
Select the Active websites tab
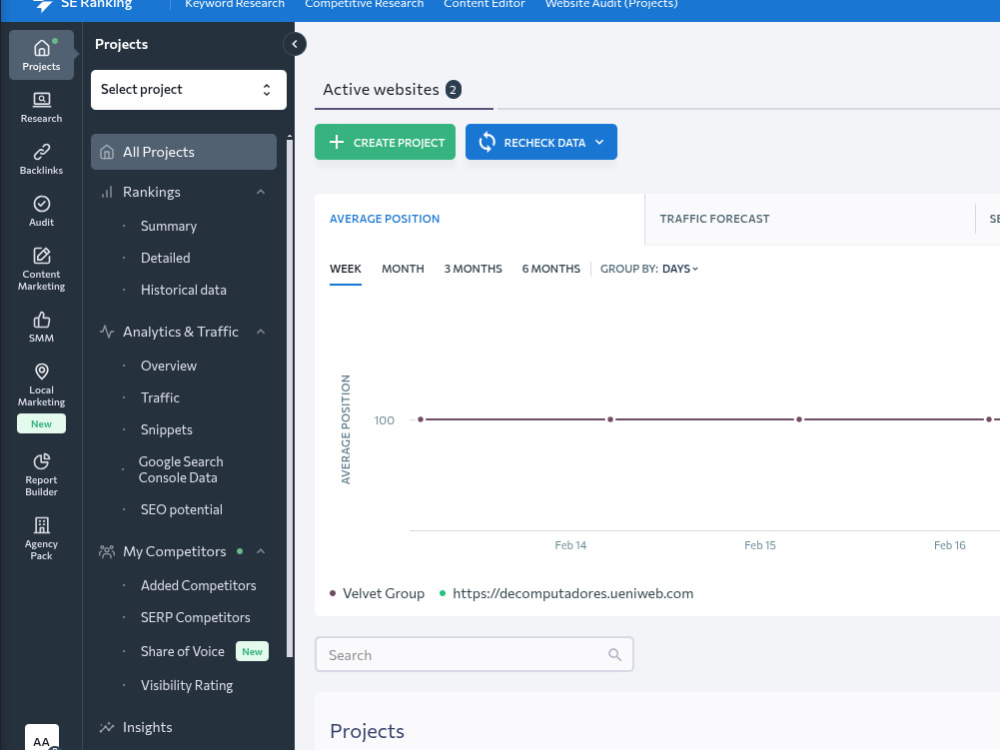(x=404, y=89)
